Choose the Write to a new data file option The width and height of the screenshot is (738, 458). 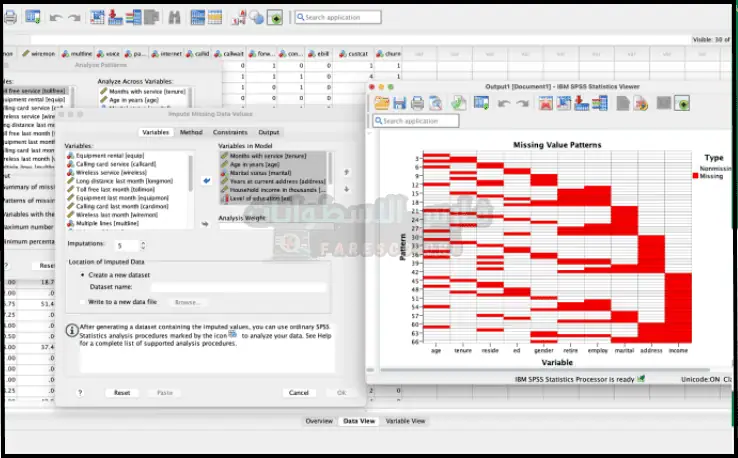click(82, 301)
